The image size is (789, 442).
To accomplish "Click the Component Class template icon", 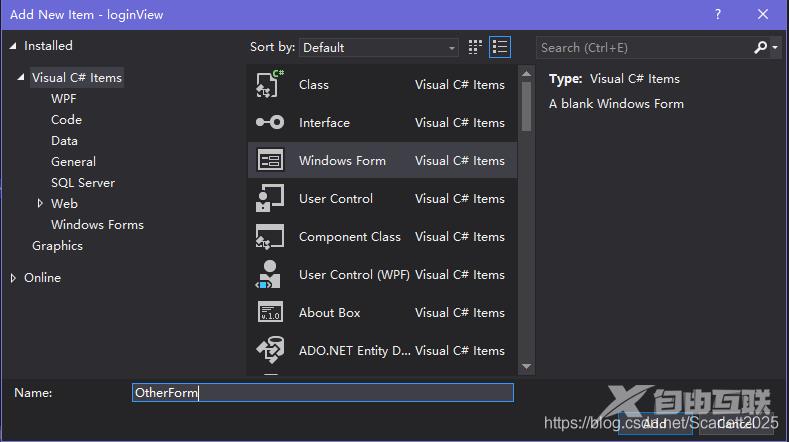I will [x=270, y=237].
